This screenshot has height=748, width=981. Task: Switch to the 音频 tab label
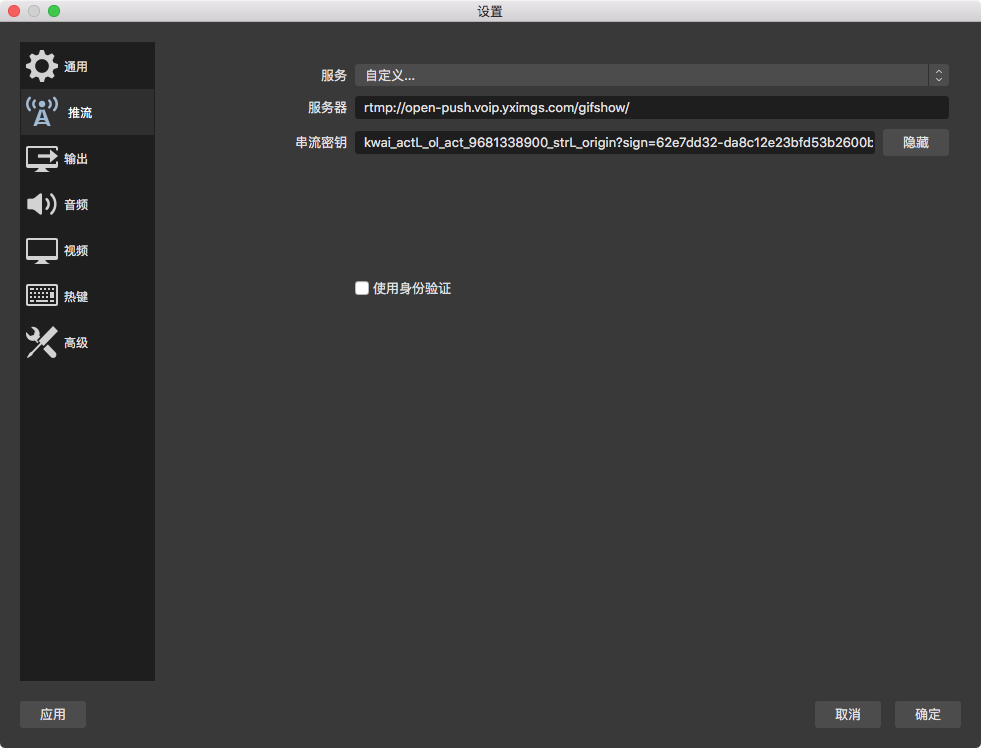point(76,205)
